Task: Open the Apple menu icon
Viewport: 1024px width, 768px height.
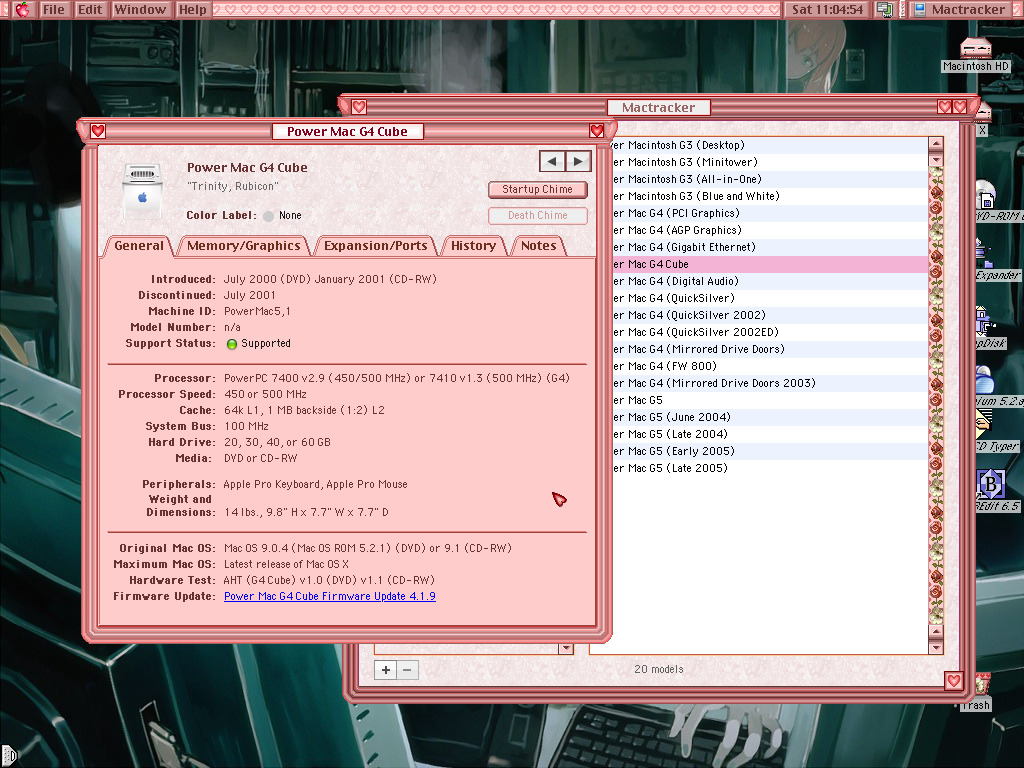Action: (x=21, y=10)
